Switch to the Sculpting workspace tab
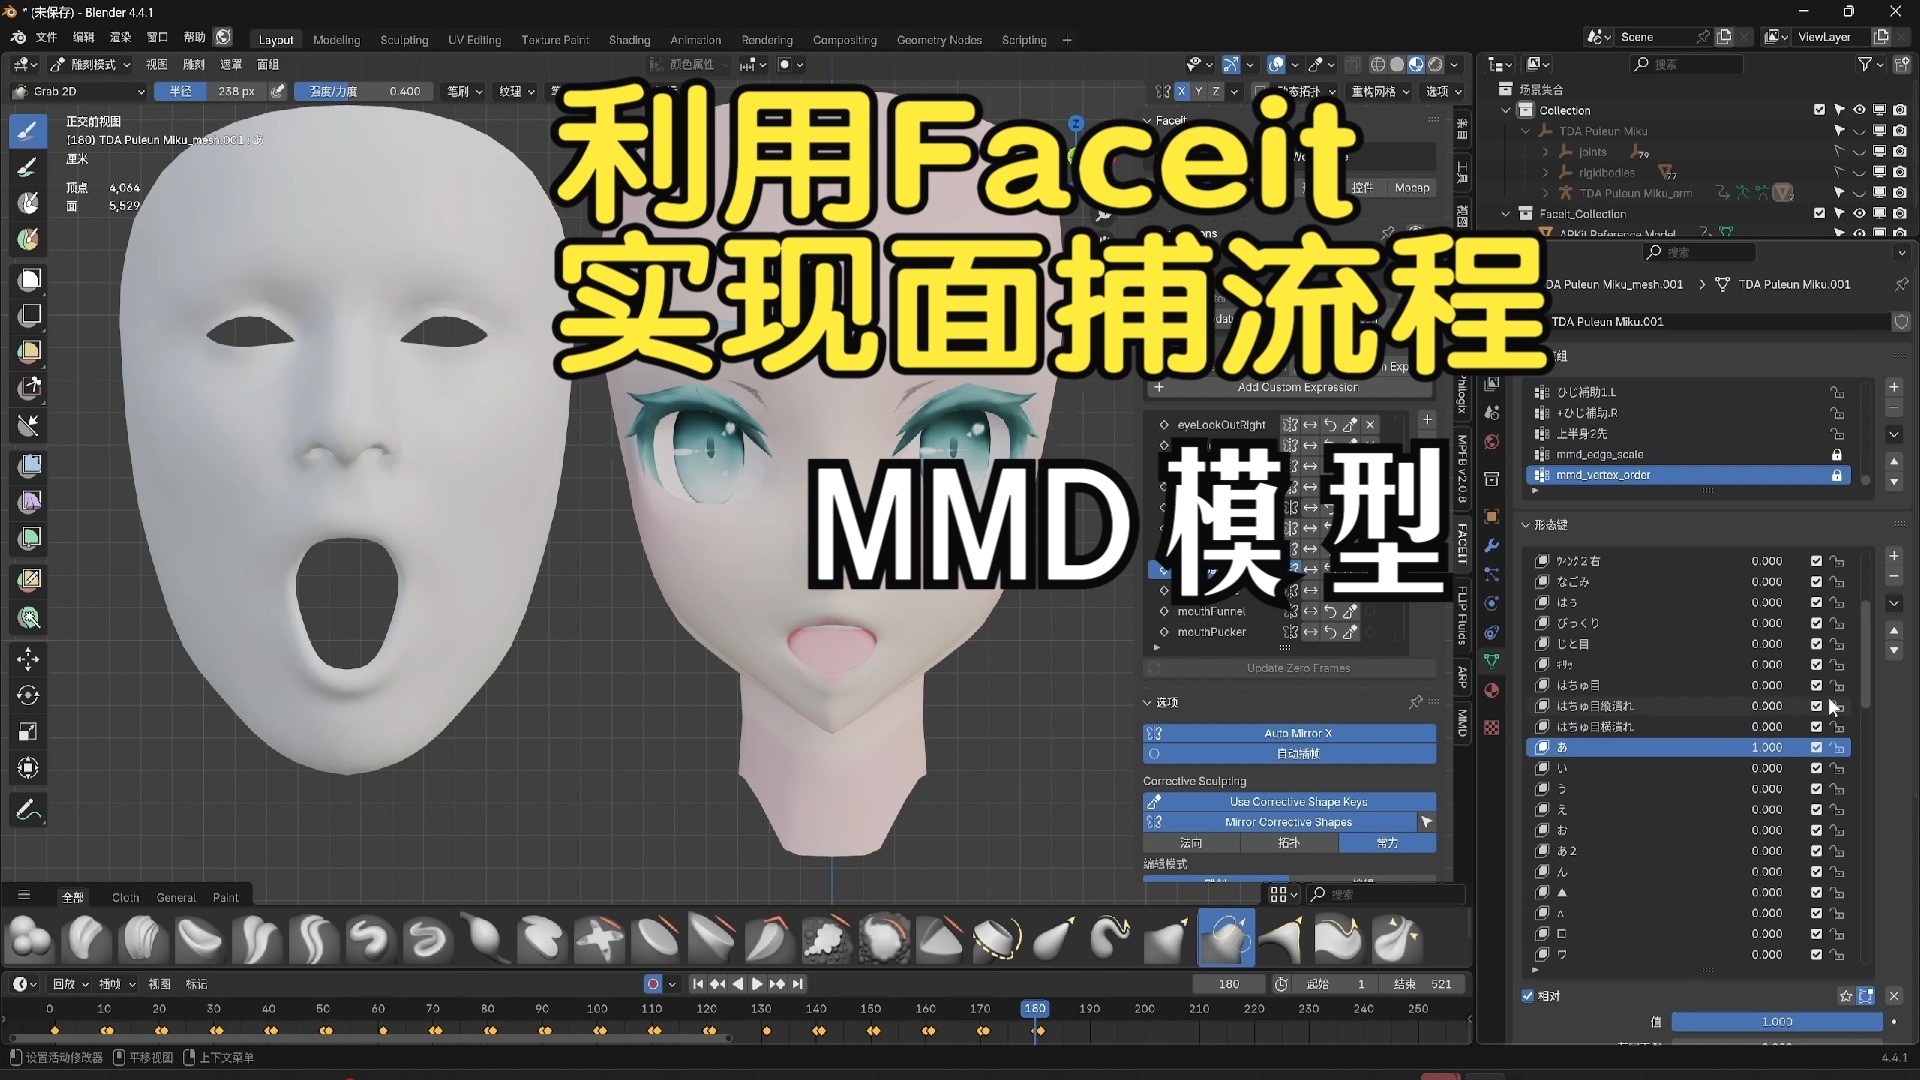The image size is (1920, 1080). click(404, 40)
